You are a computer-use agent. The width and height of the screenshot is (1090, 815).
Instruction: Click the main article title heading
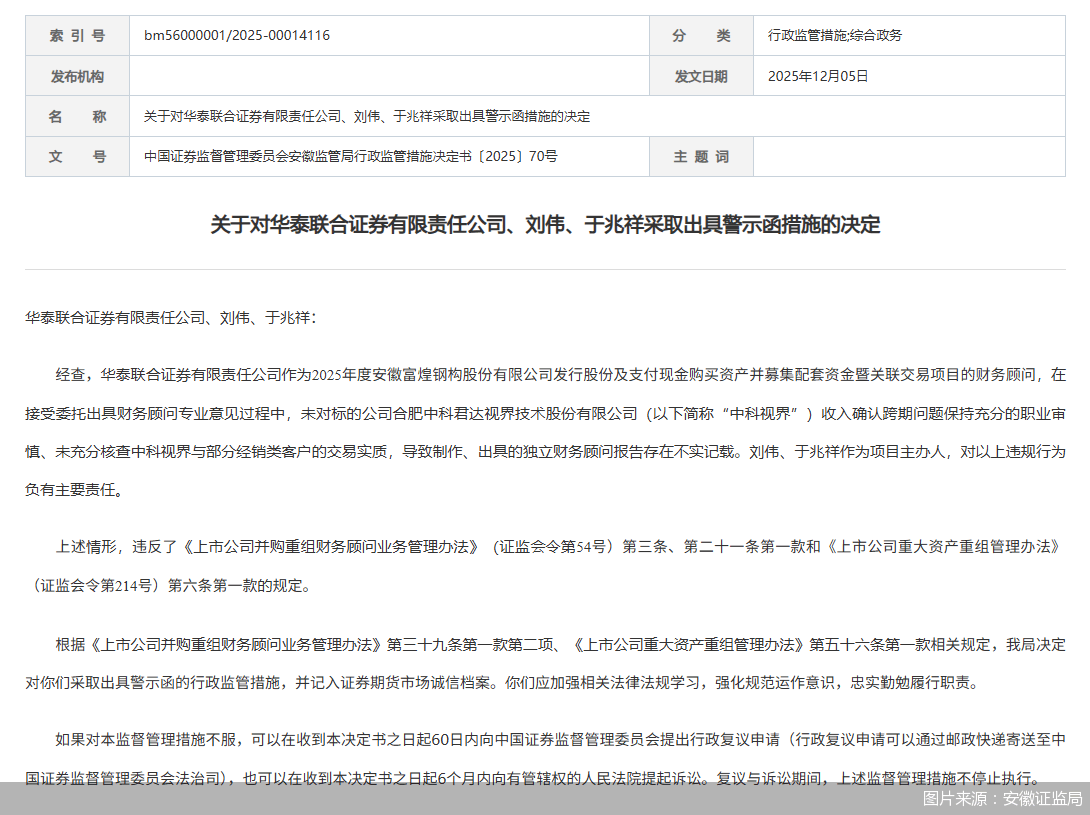click(x=545, y=226)
